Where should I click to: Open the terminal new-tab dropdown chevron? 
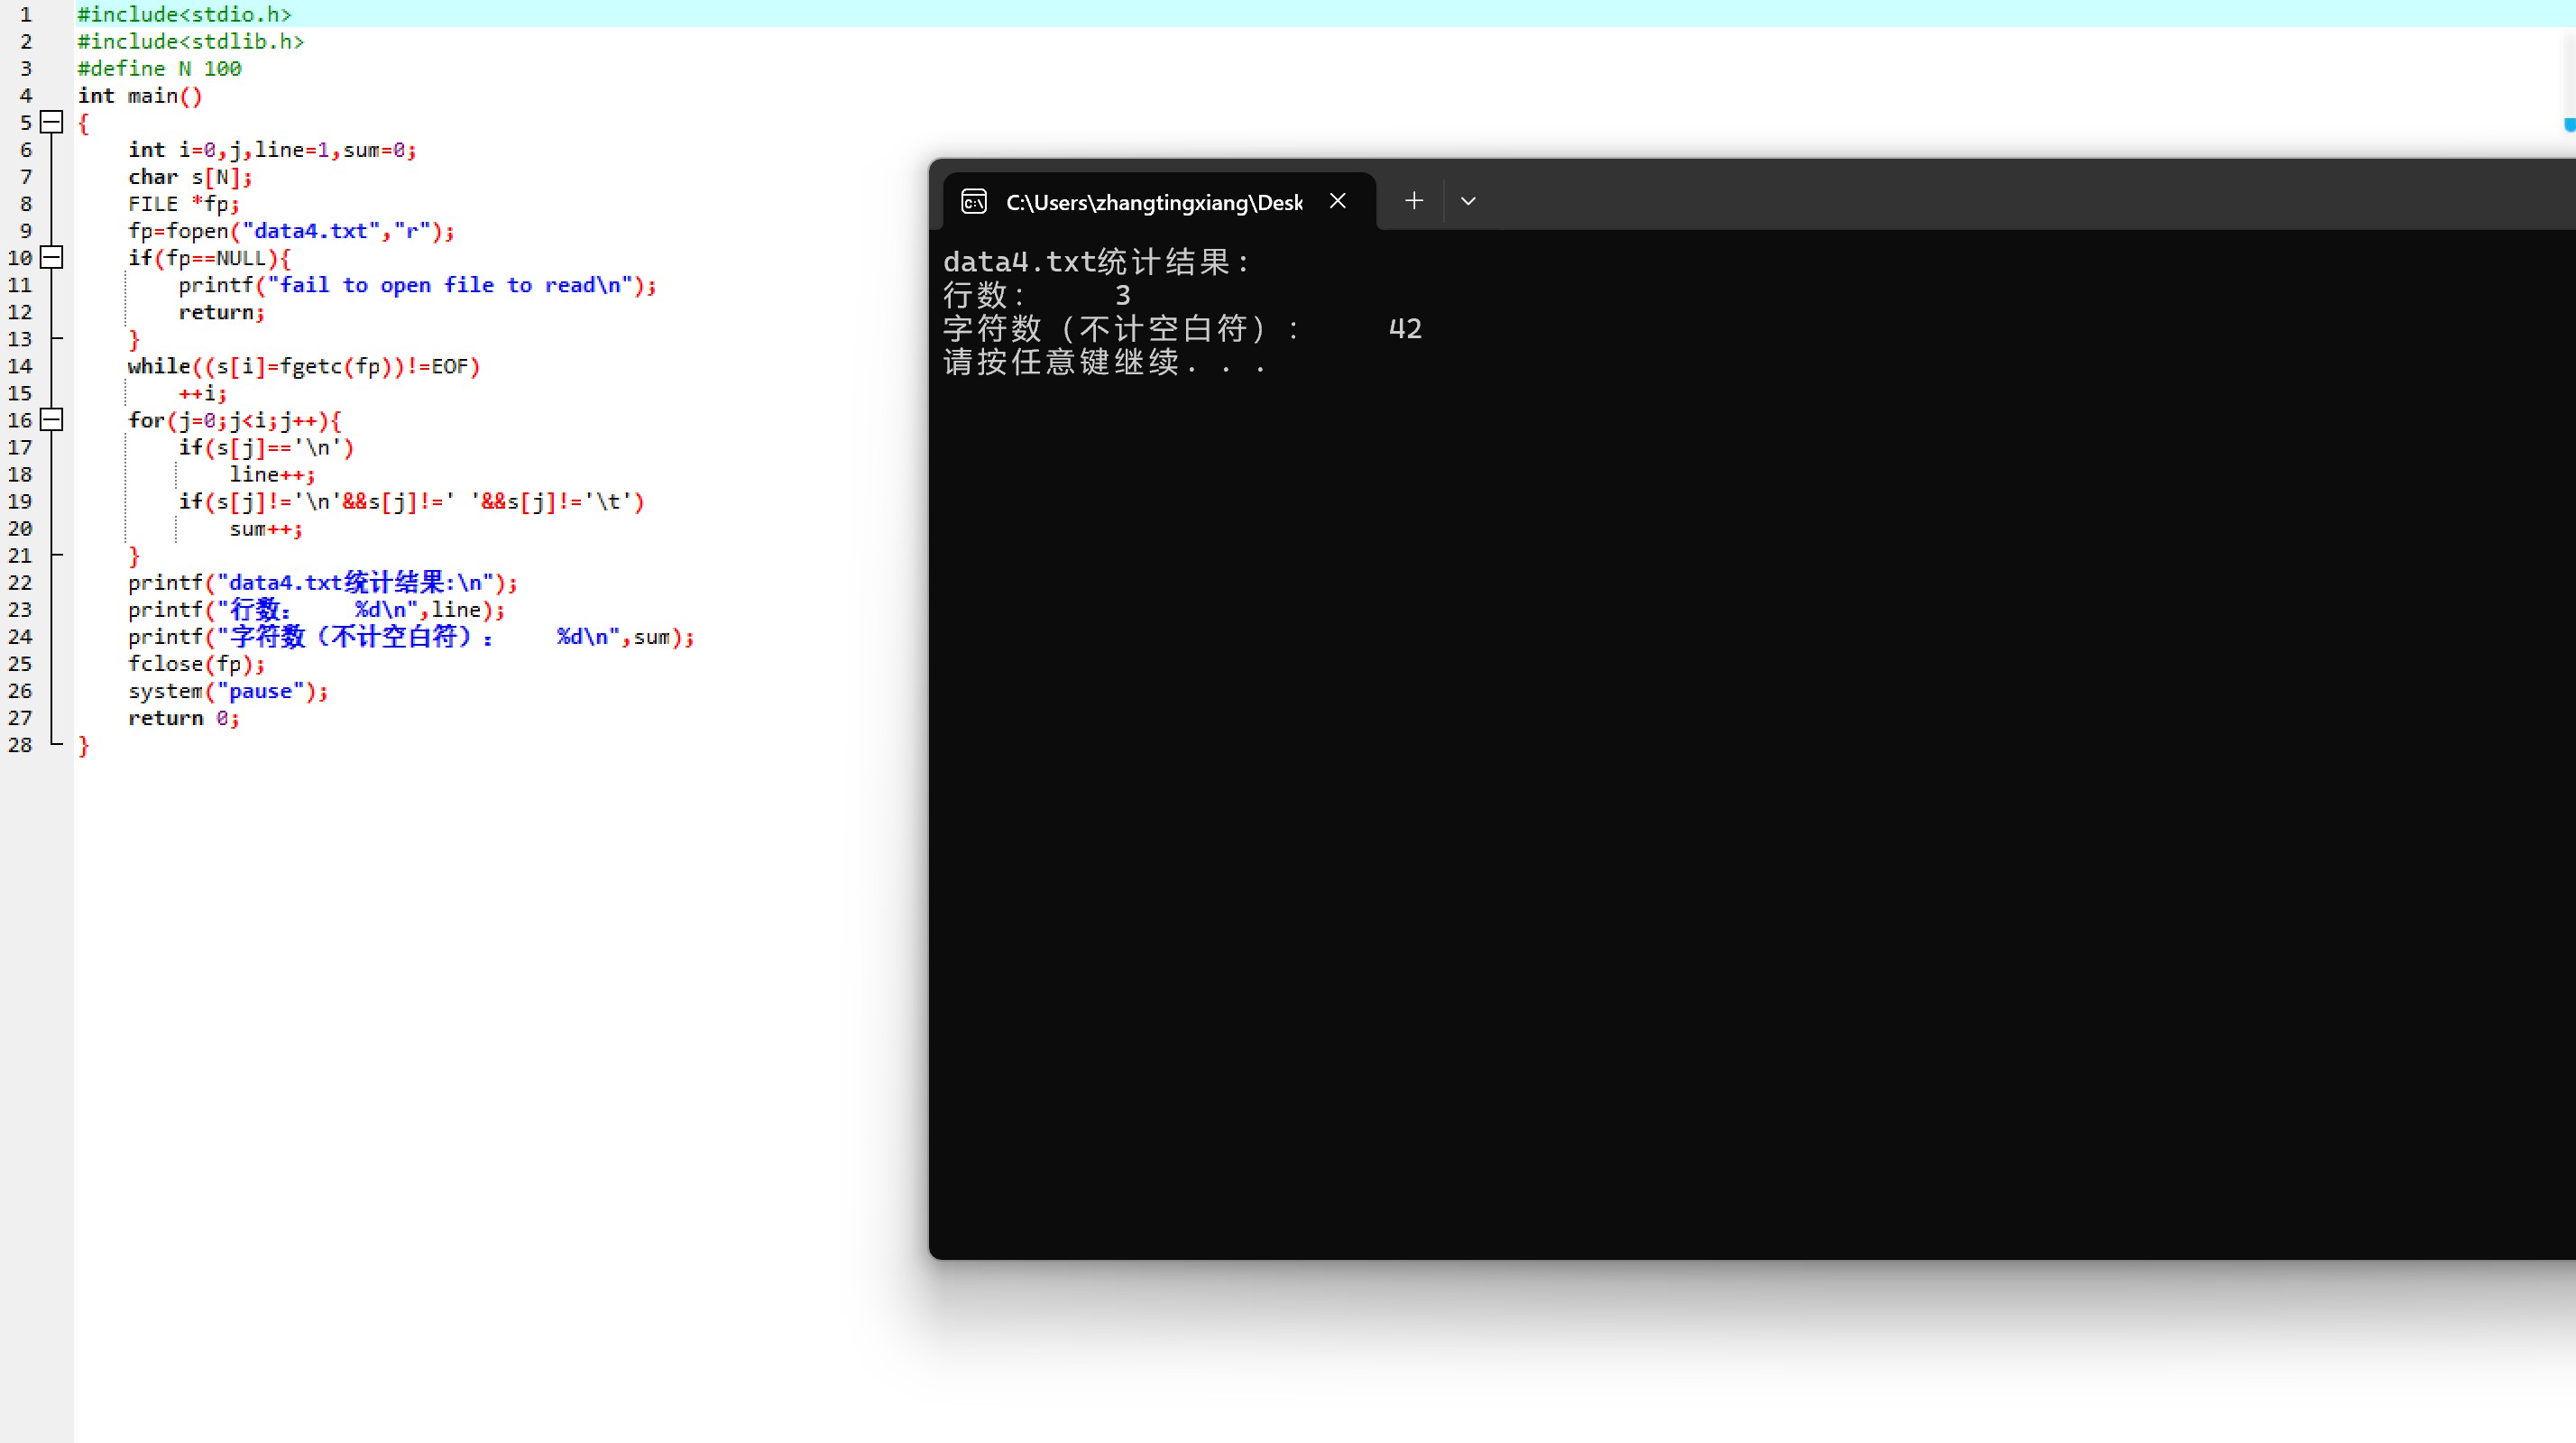(x=1468, y=201)
